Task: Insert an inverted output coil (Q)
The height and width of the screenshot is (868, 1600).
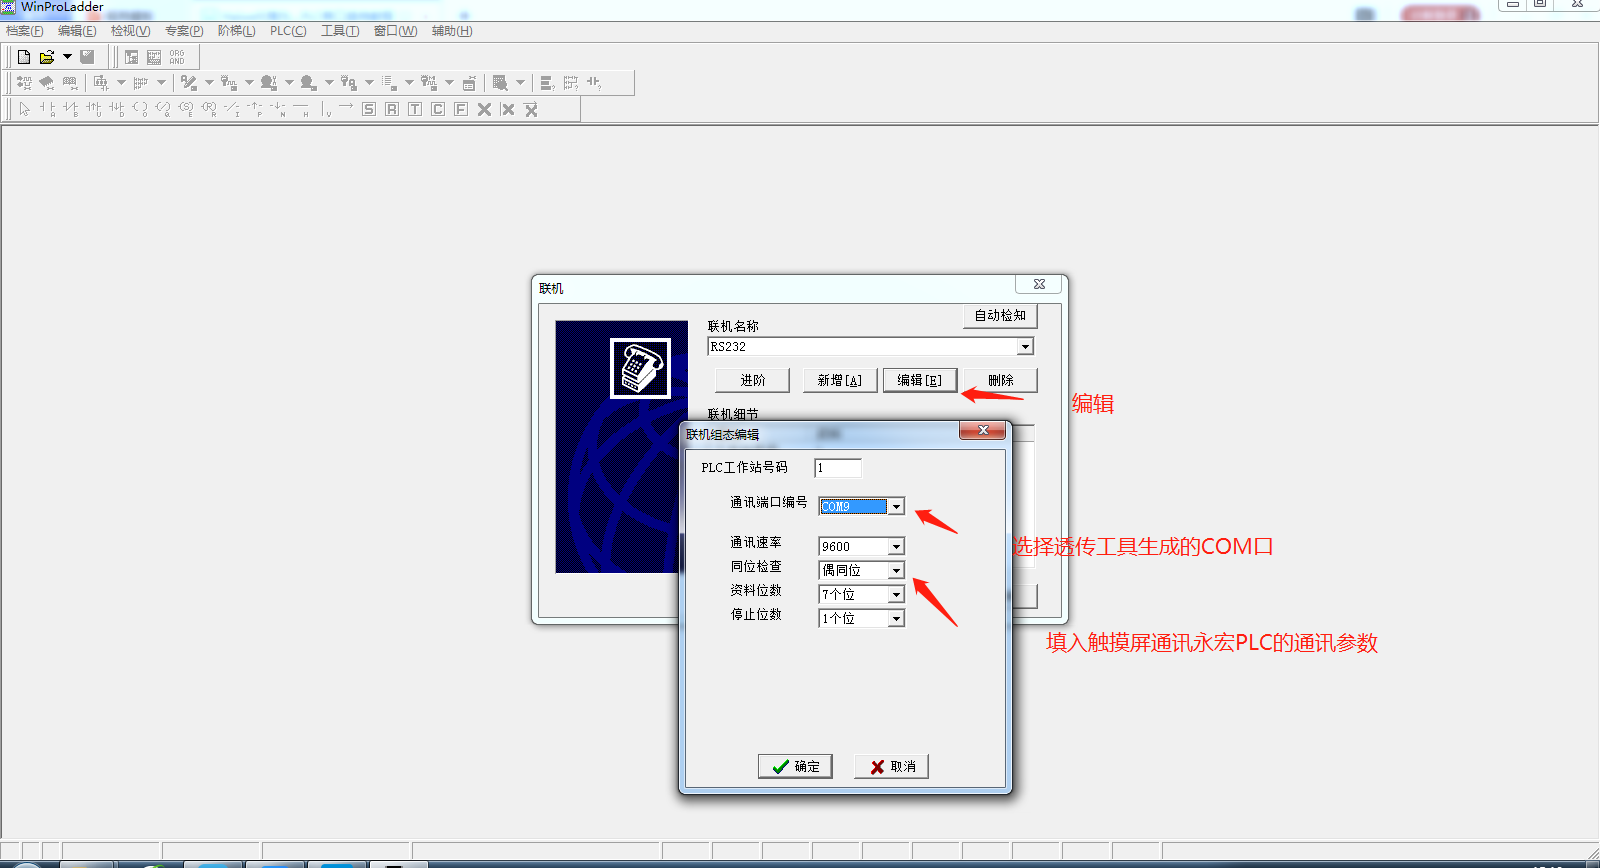Action: click(x=163, y=109)
